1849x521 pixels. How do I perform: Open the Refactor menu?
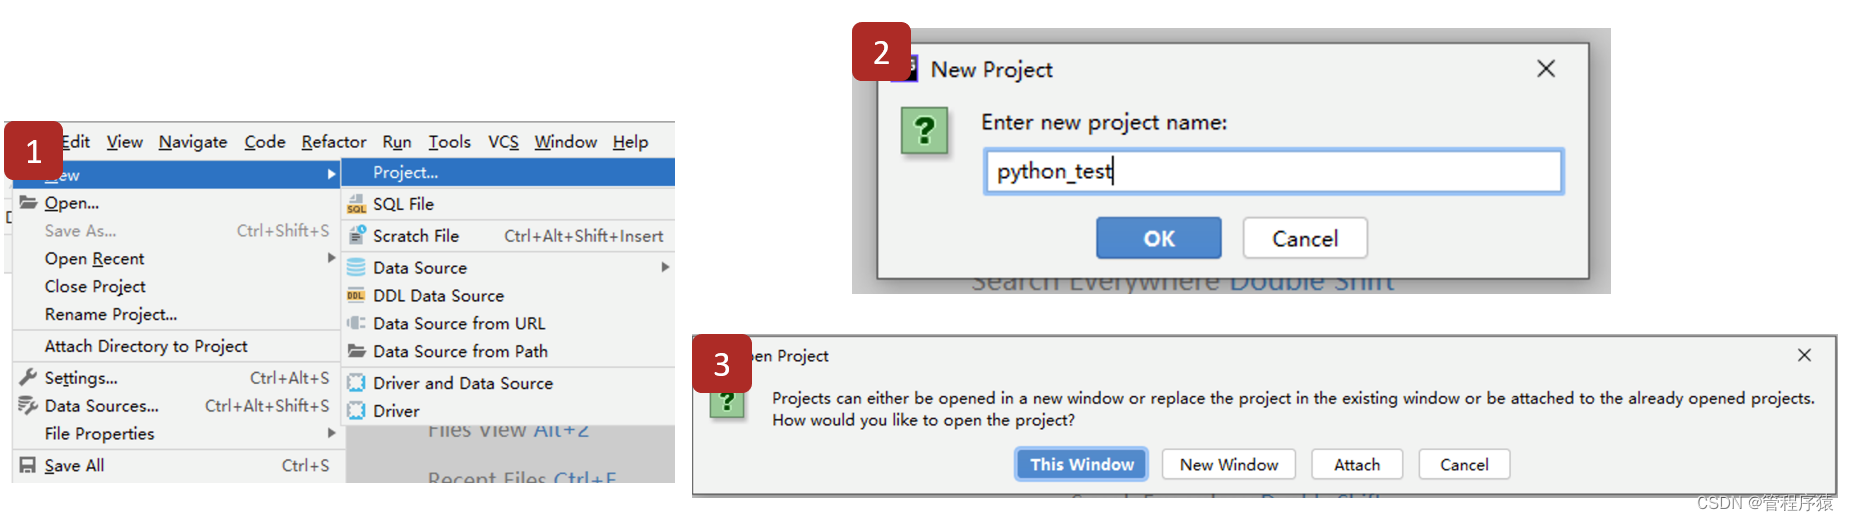tap(333, 142)
